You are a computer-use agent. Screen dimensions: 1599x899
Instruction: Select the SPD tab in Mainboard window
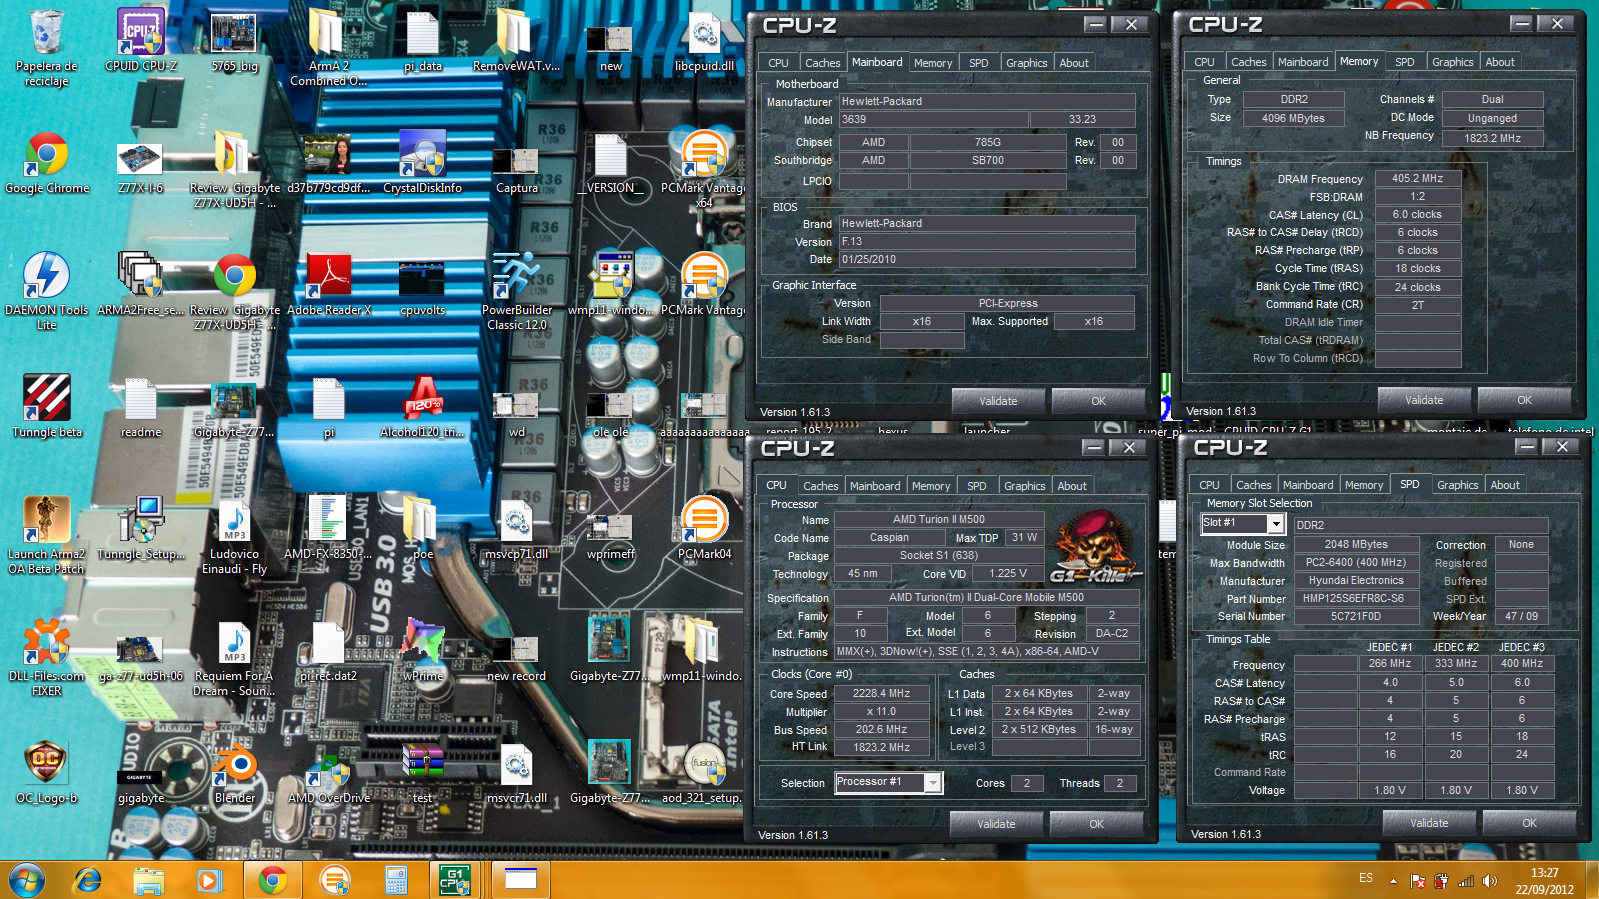coord(978,62)
